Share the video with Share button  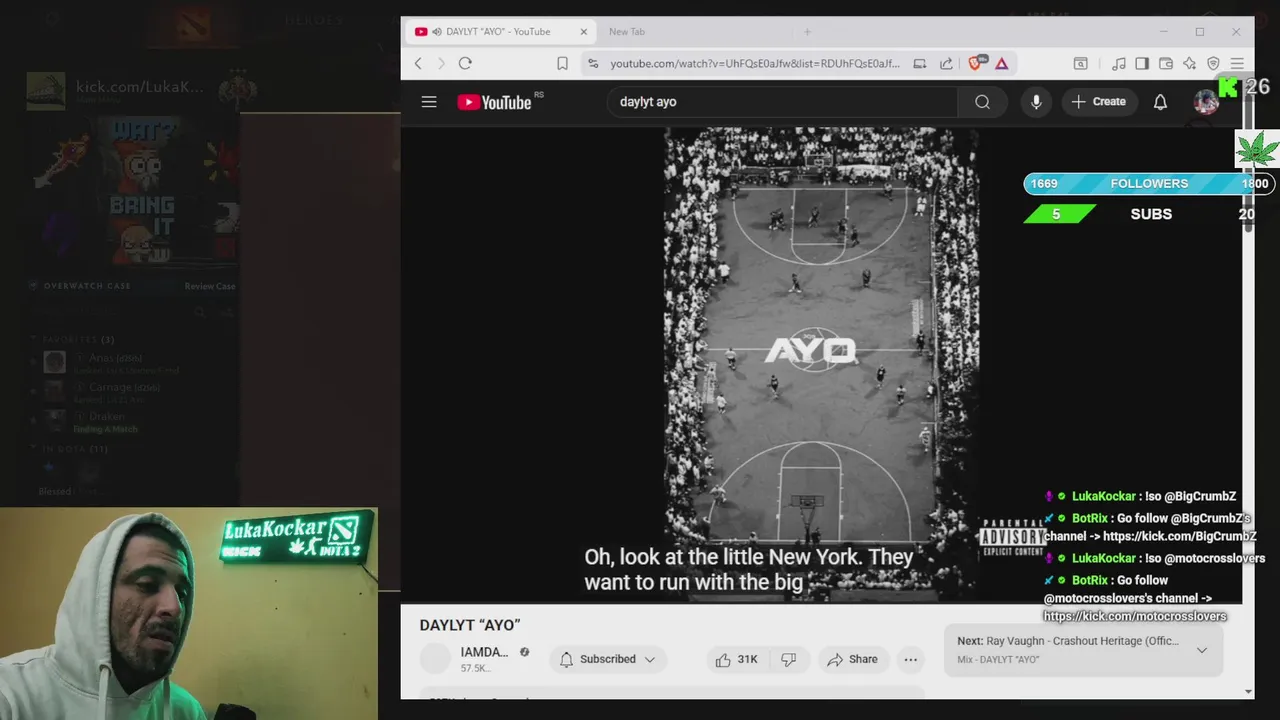tap(852, 659)
